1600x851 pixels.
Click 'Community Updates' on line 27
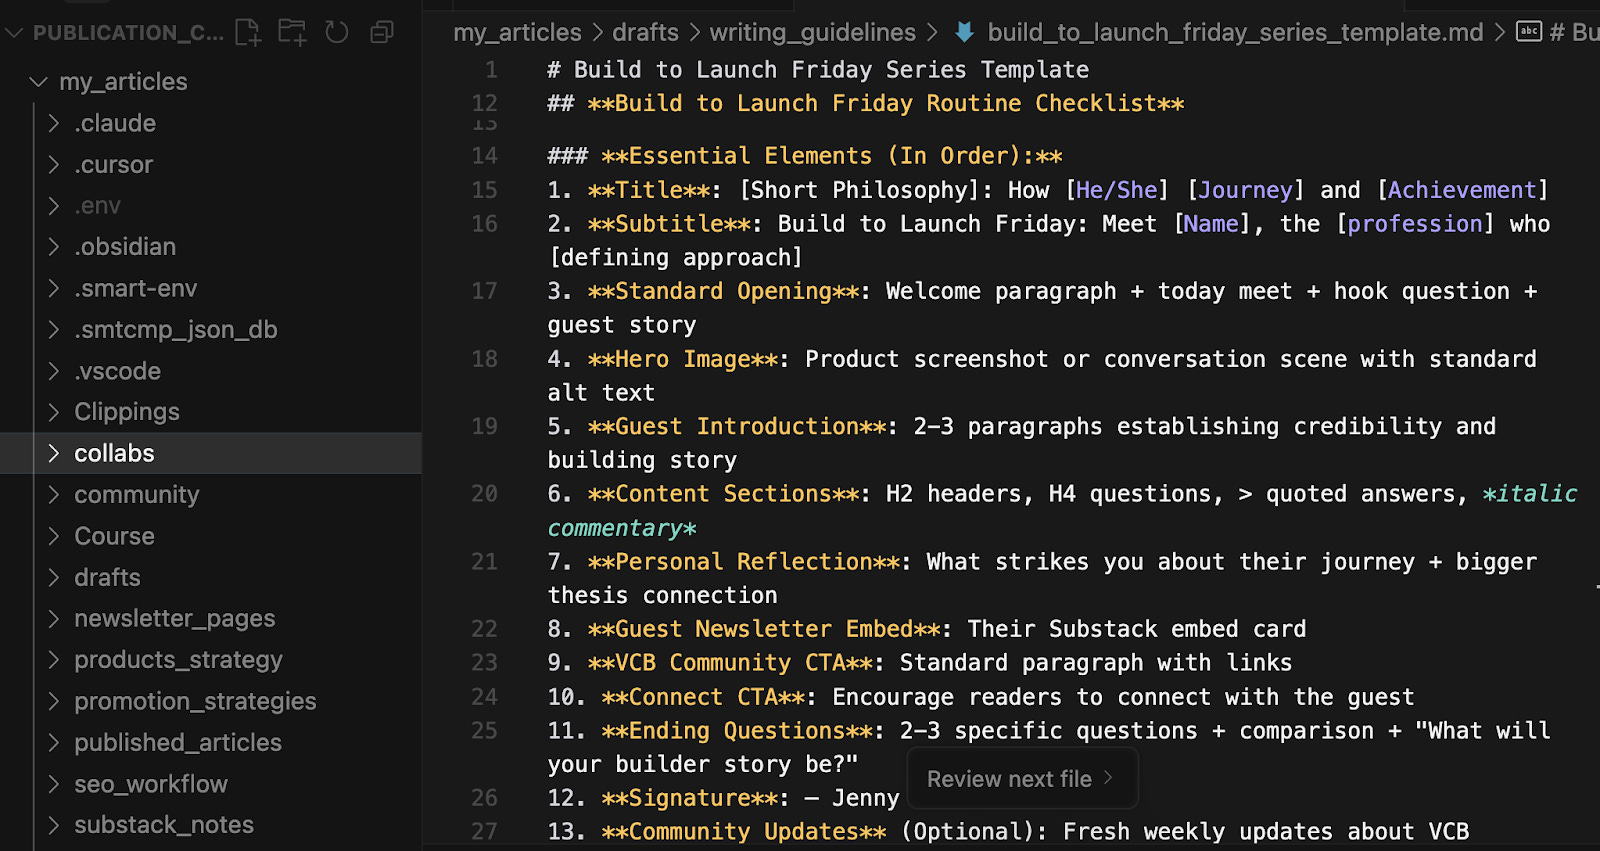click(744, 832)
